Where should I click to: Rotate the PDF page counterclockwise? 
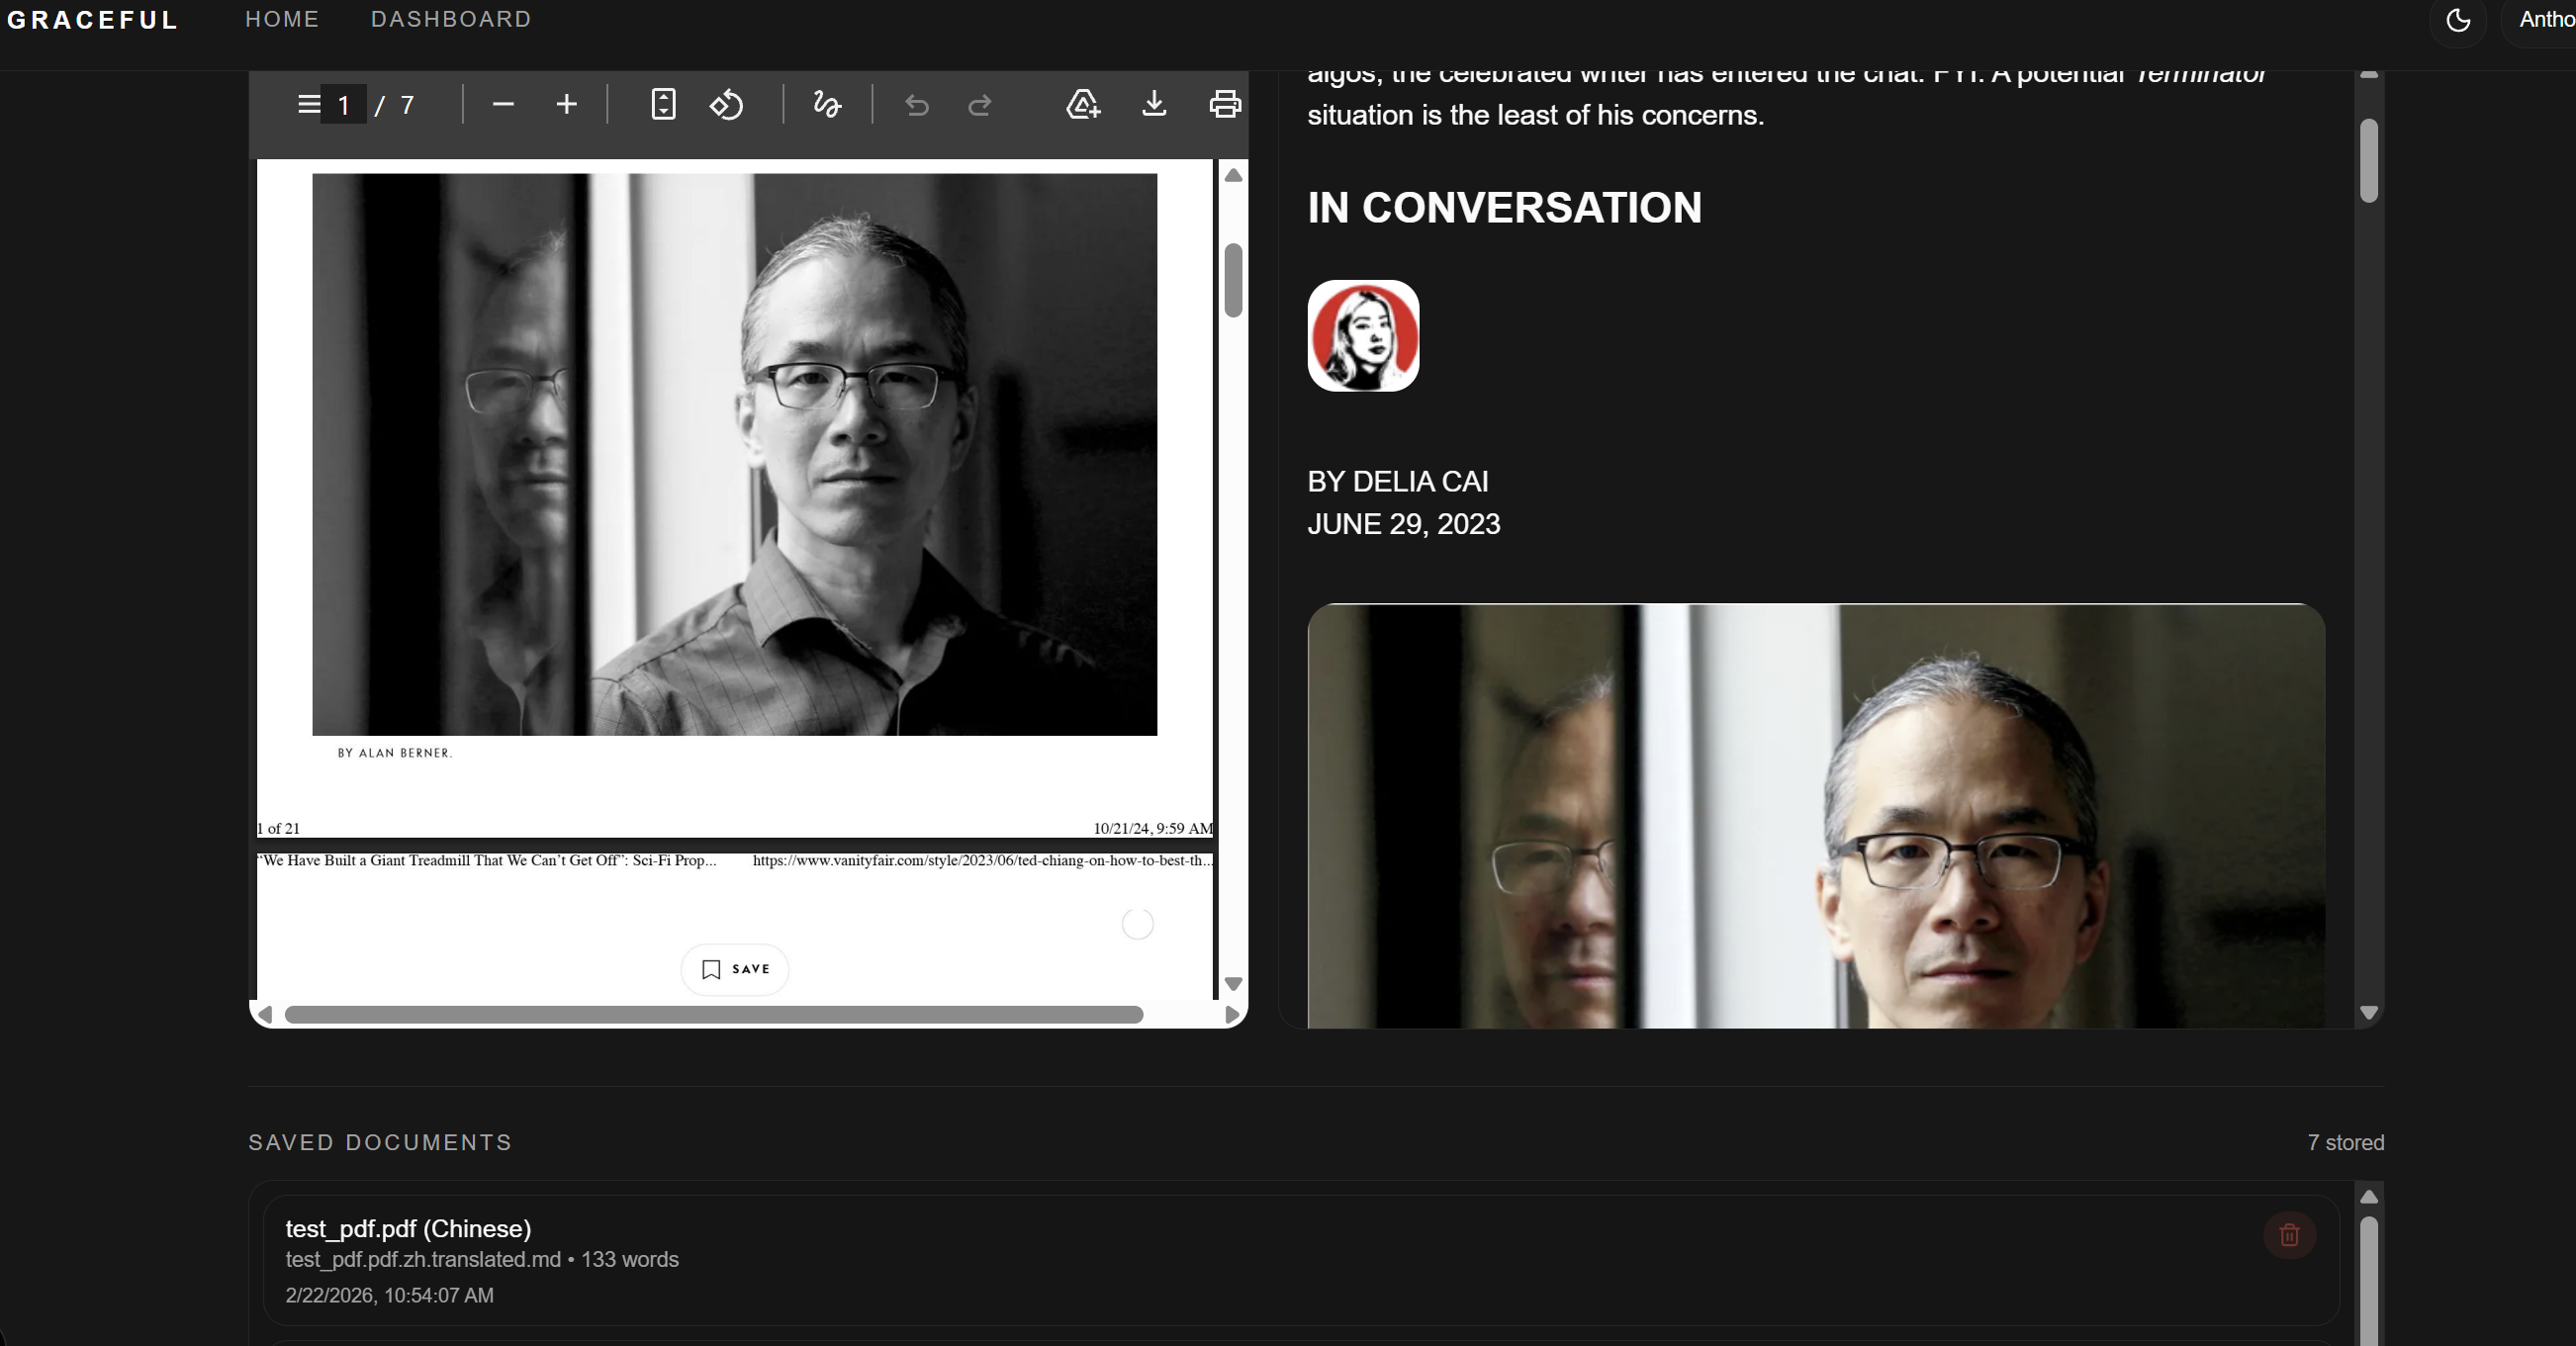click(726, 104)
